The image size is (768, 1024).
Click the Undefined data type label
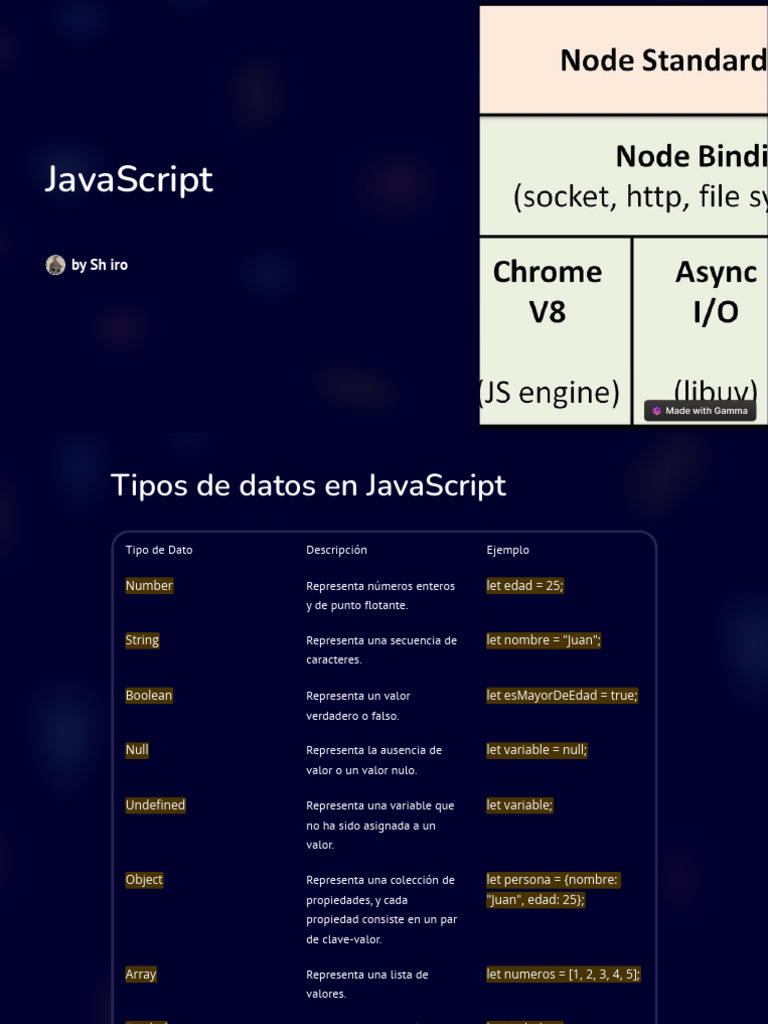(x=155, y=805)
